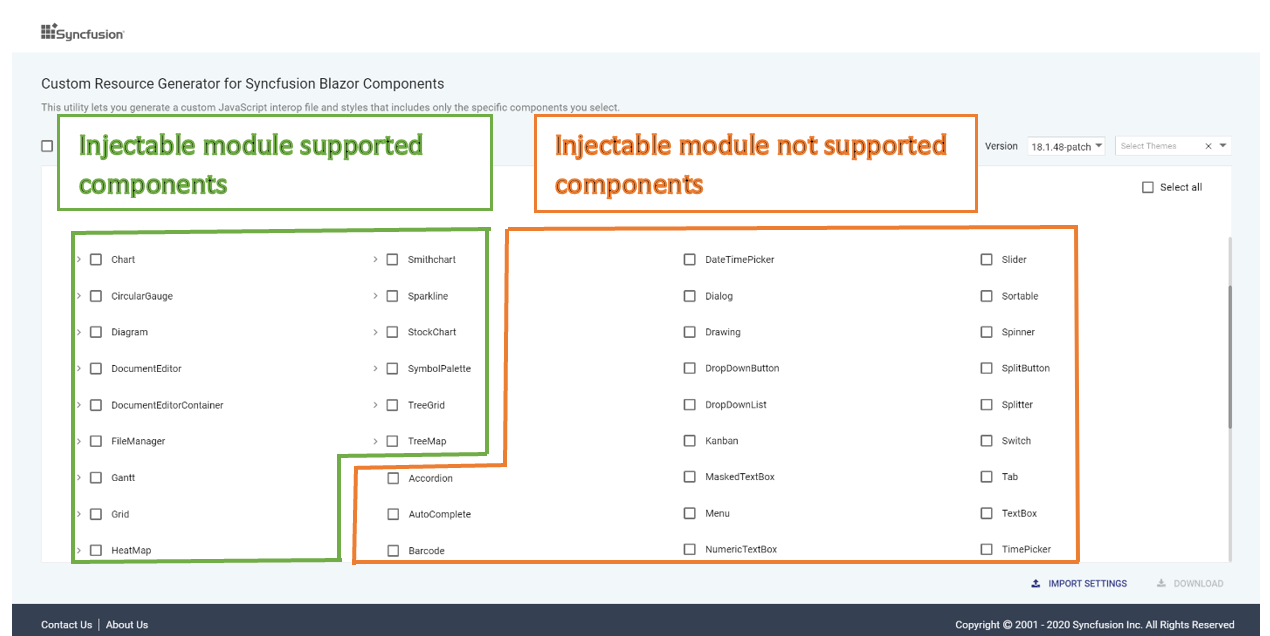Expand the Grid component tree
Image resolution: width=1270 pixels, height=636 pixels.
point(78,514)
